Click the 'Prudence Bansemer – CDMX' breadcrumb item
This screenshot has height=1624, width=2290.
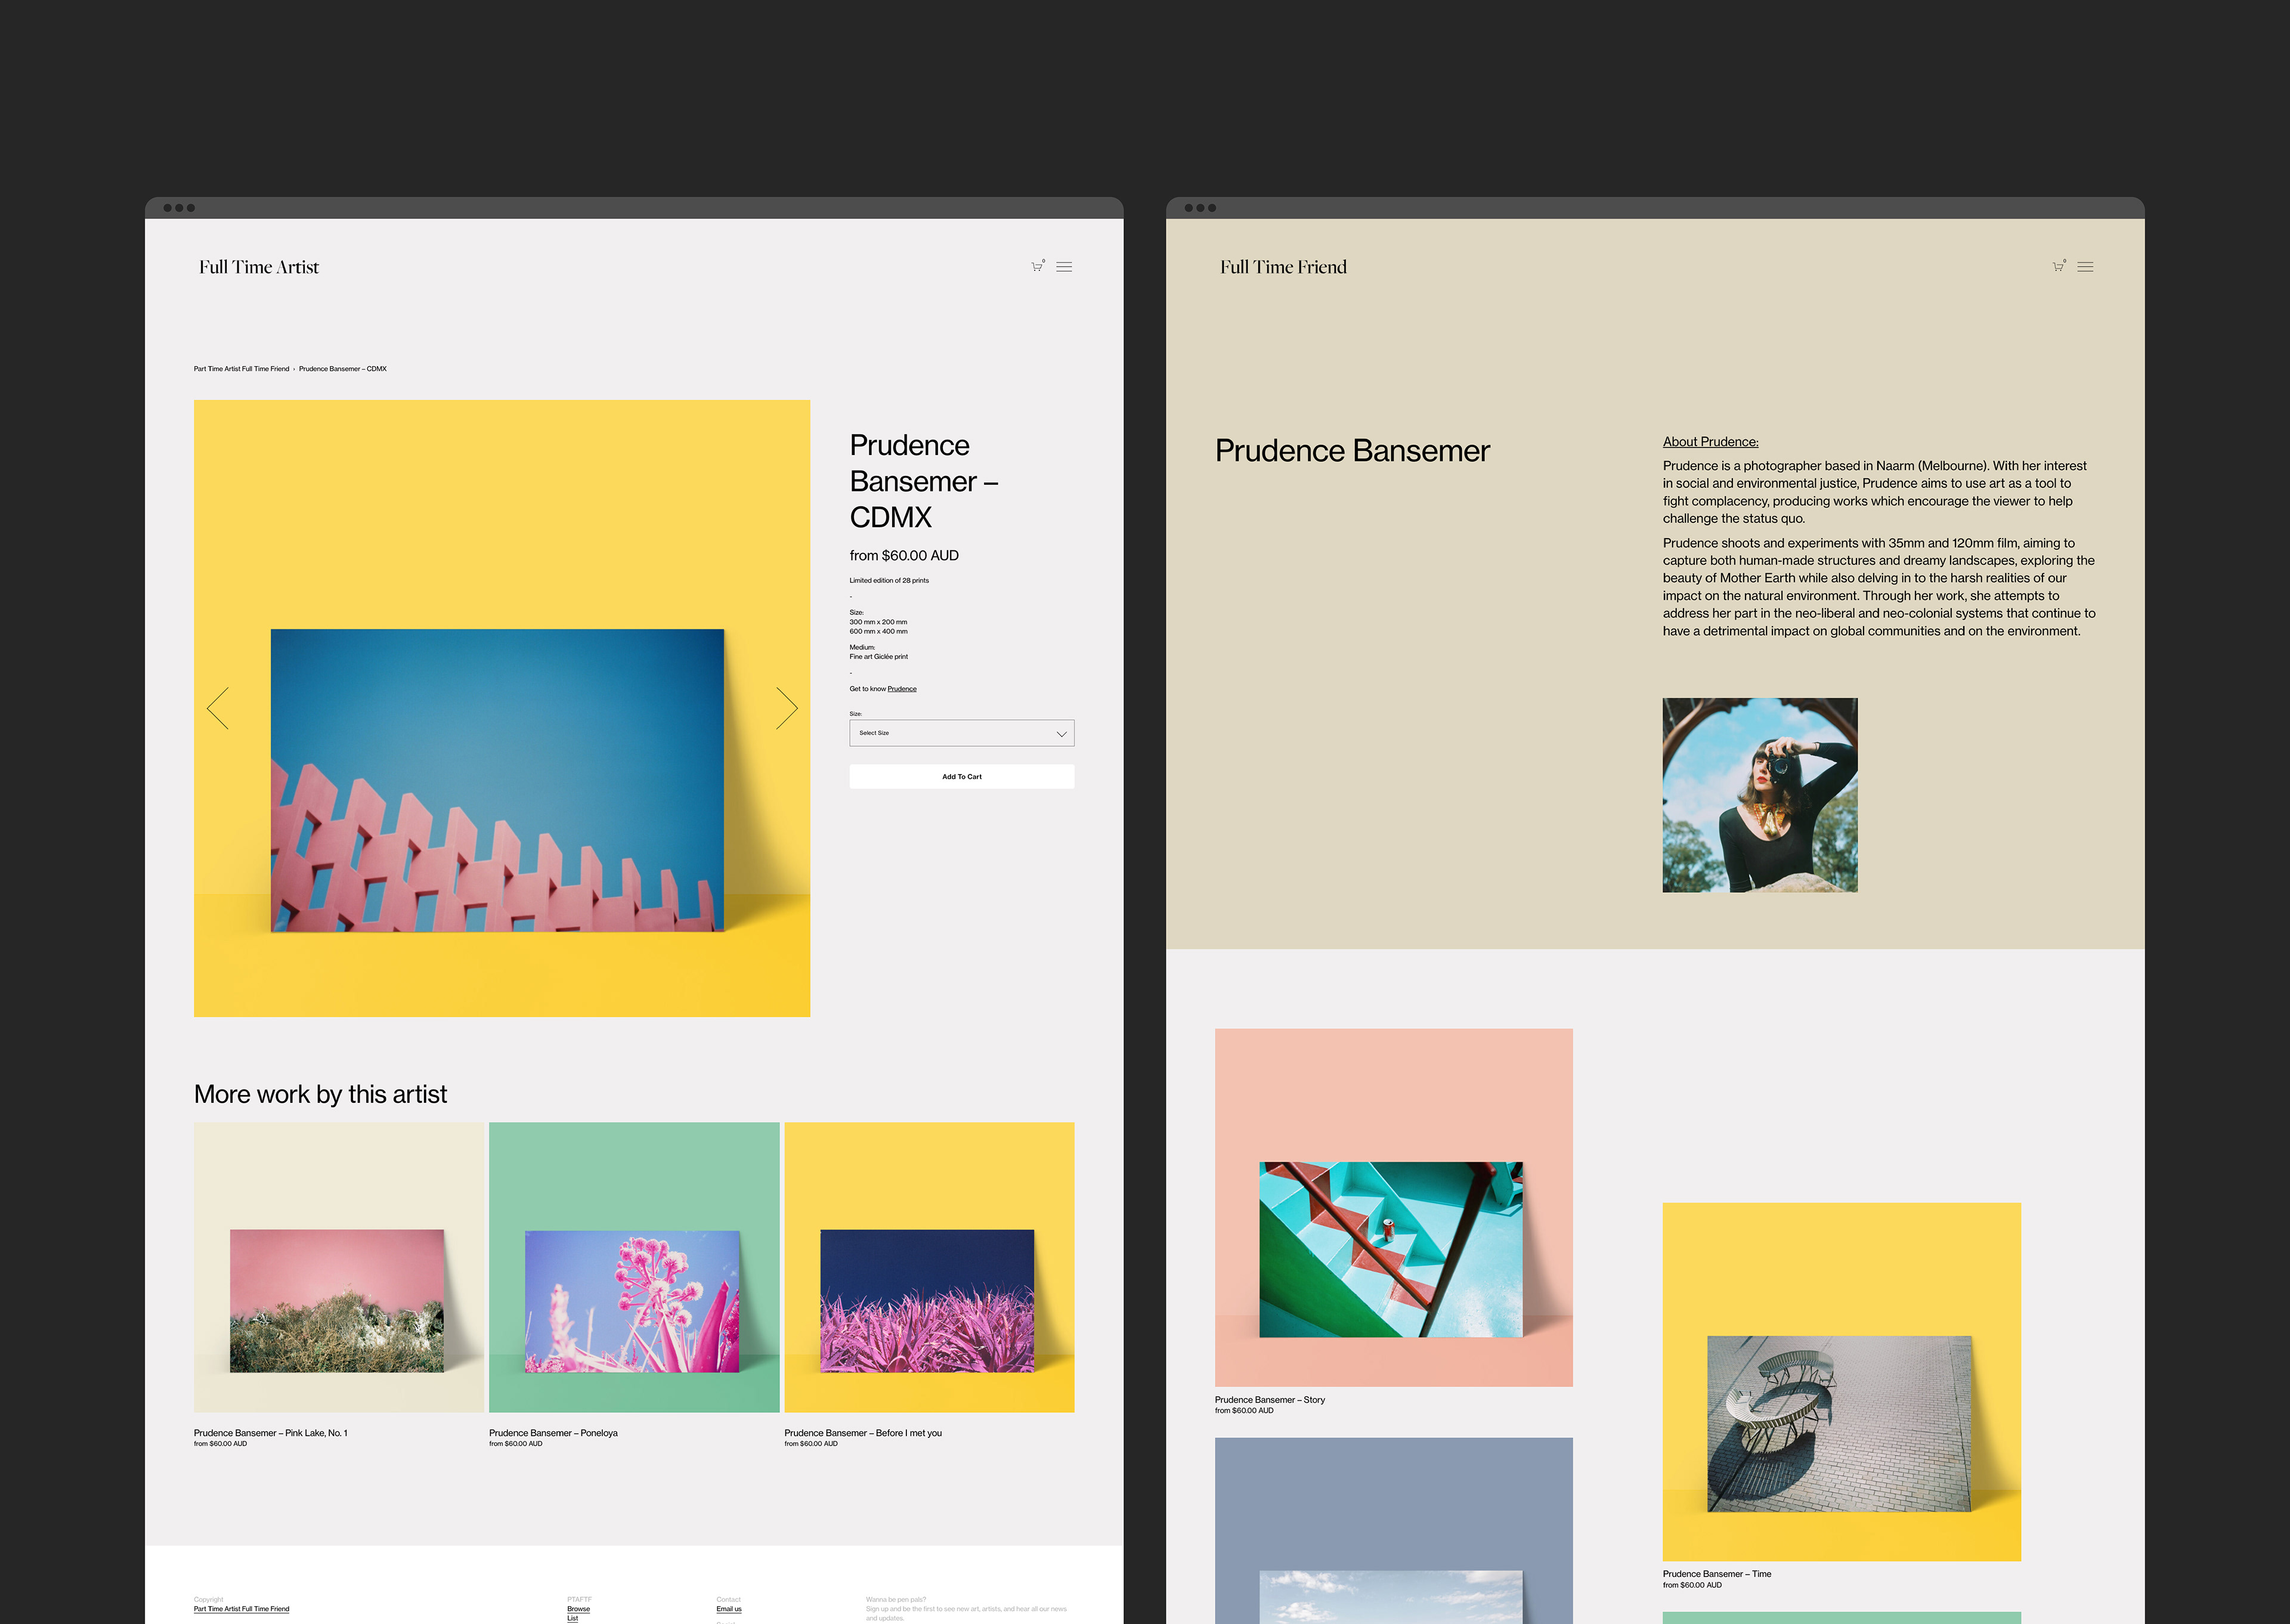tap(343, 369)
